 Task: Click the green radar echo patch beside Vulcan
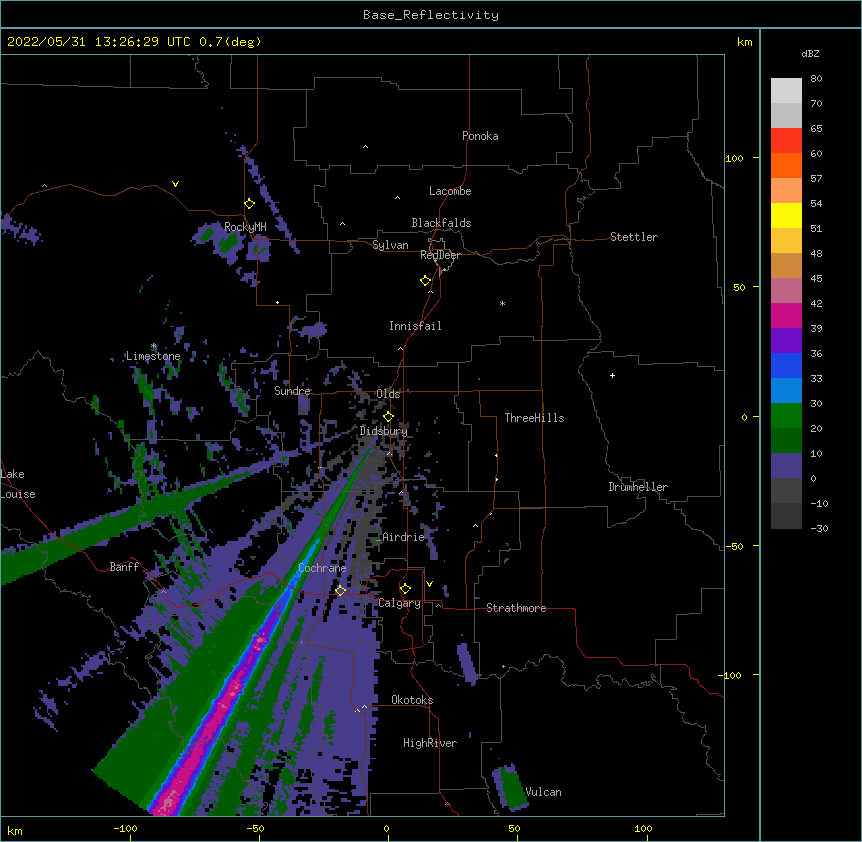point(512,788)
